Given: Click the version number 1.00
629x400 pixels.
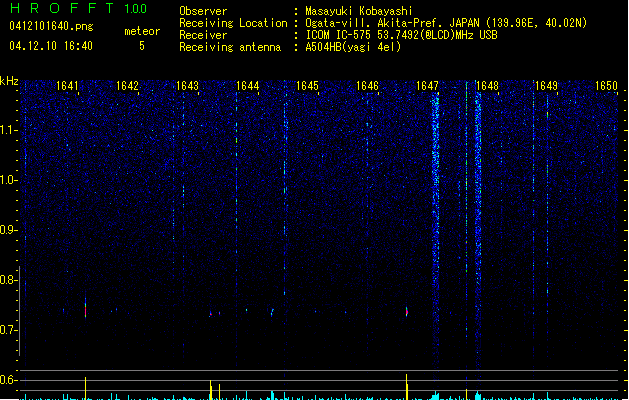Looking at the screenshot, I should click(136, 9).
